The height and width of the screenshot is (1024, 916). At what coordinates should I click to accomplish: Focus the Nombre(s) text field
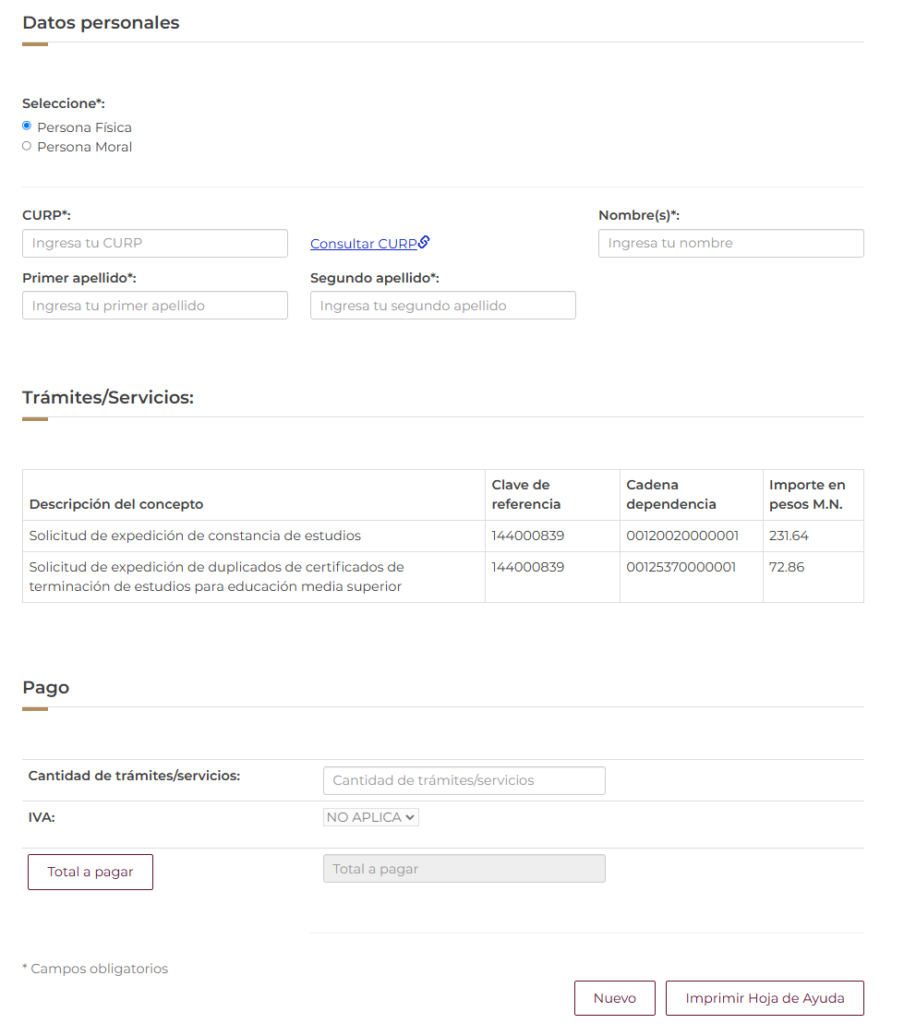730,243
